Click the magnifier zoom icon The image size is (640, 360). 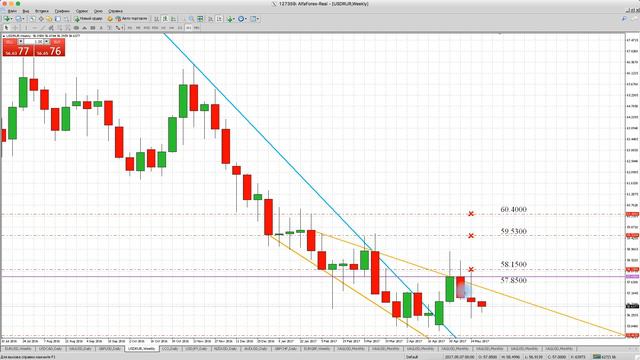pos(191,19)
